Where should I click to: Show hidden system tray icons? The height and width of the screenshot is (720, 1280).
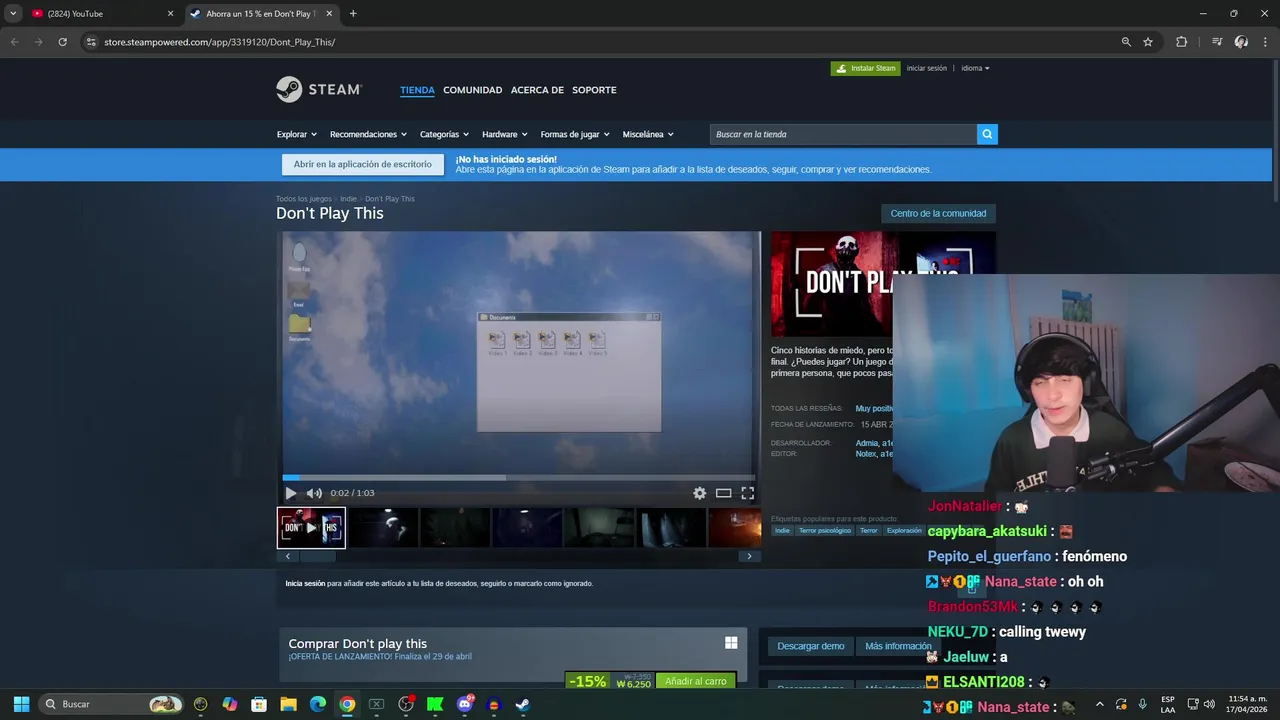click(1099, 704)
